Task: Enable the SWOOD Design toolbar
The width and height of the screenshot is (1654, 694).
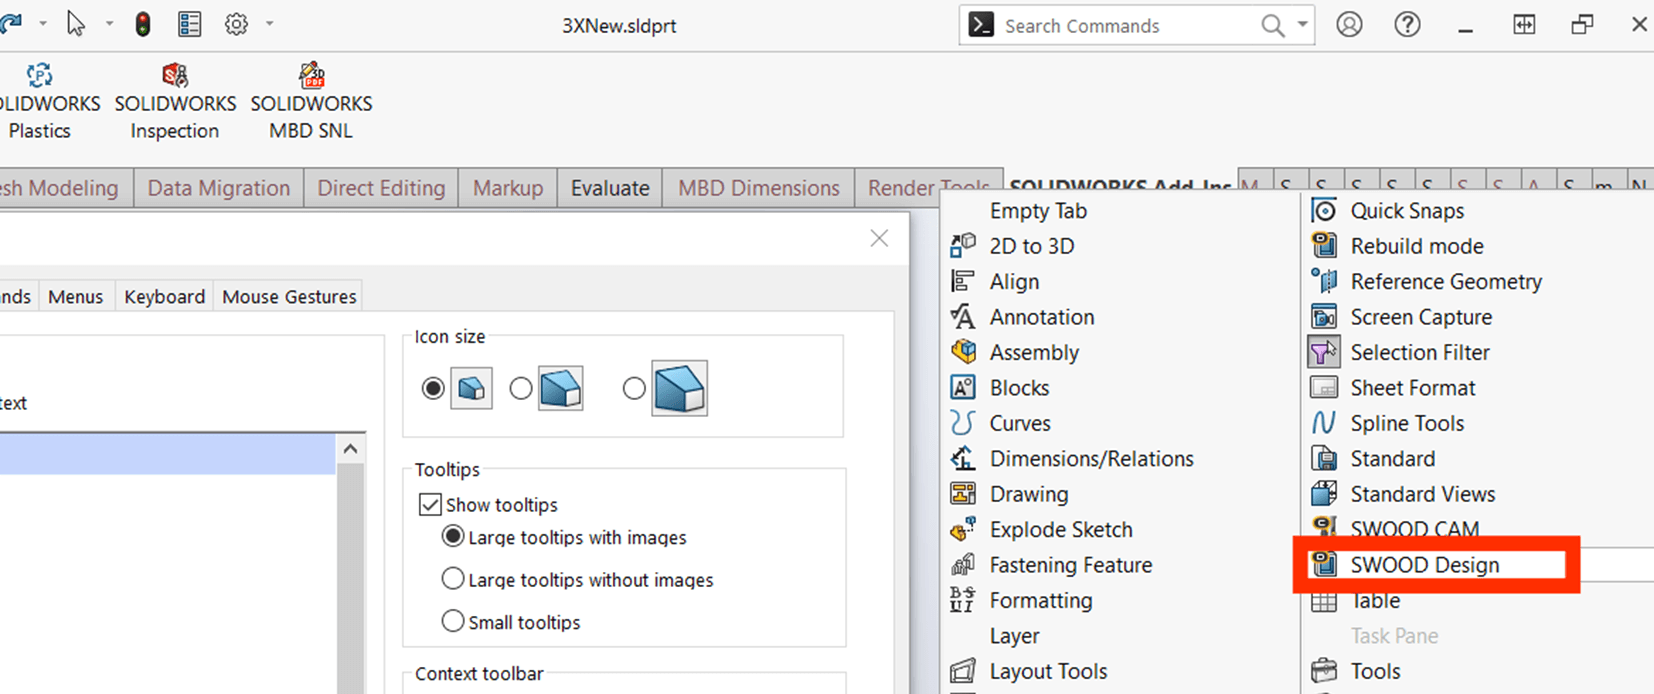Action: click(x=1424, y=565)
